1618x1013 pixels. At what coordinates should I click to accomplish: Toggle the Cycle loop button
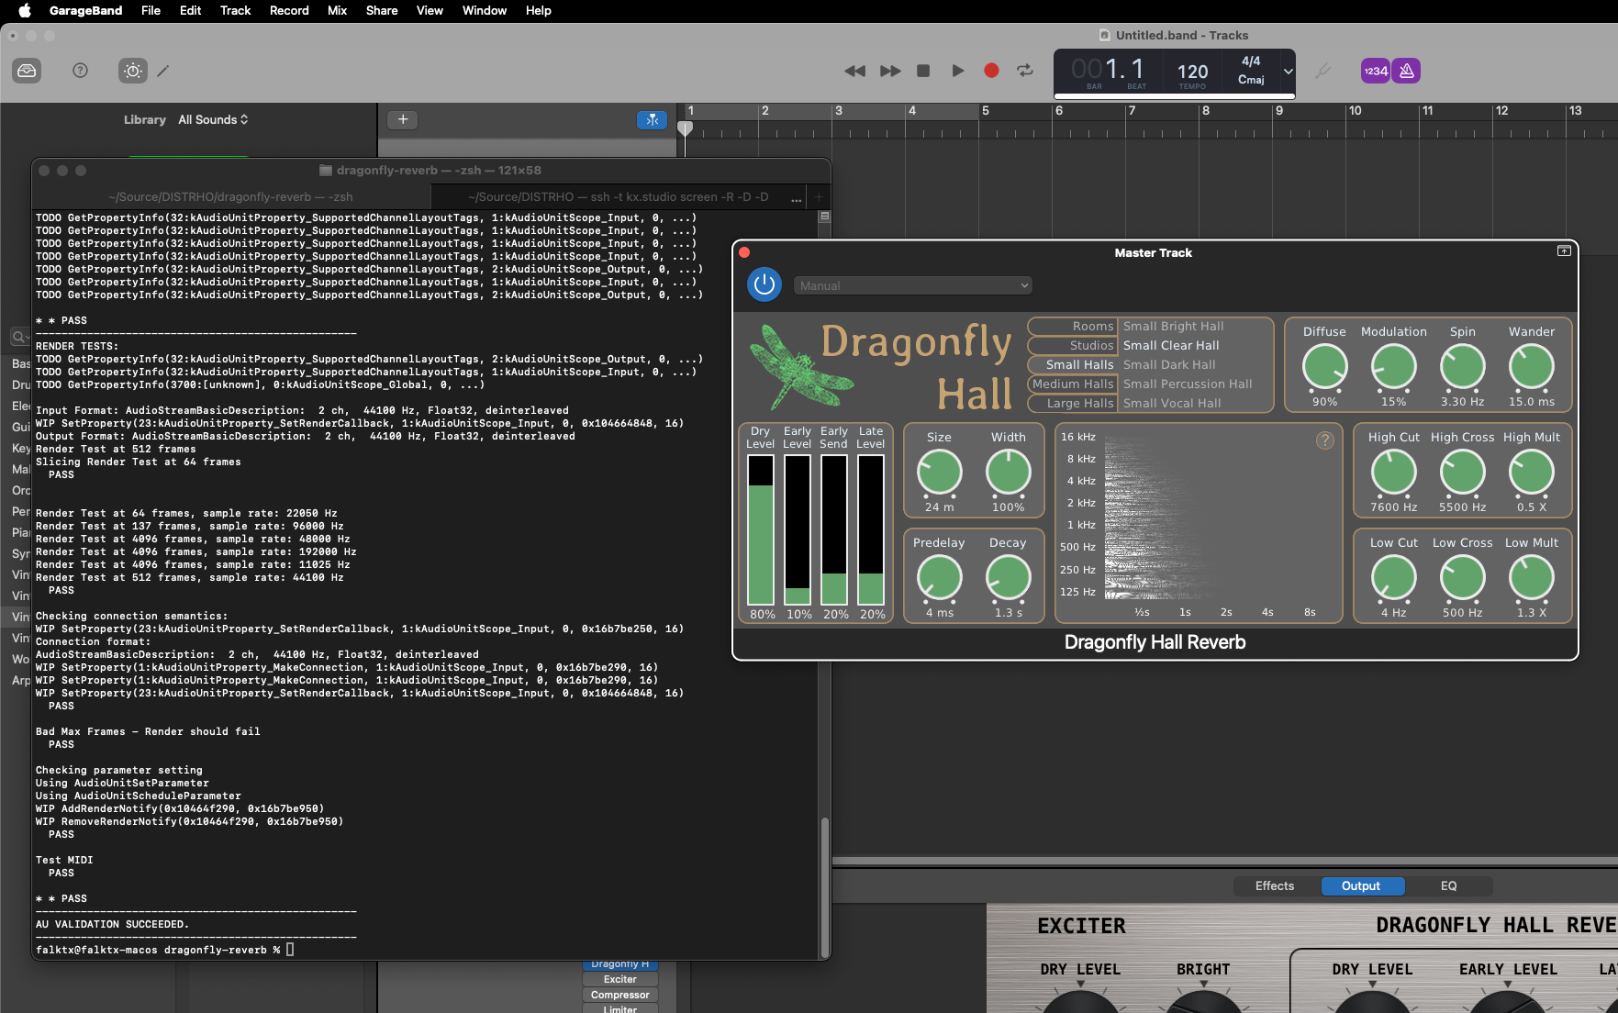point(1025,71)
